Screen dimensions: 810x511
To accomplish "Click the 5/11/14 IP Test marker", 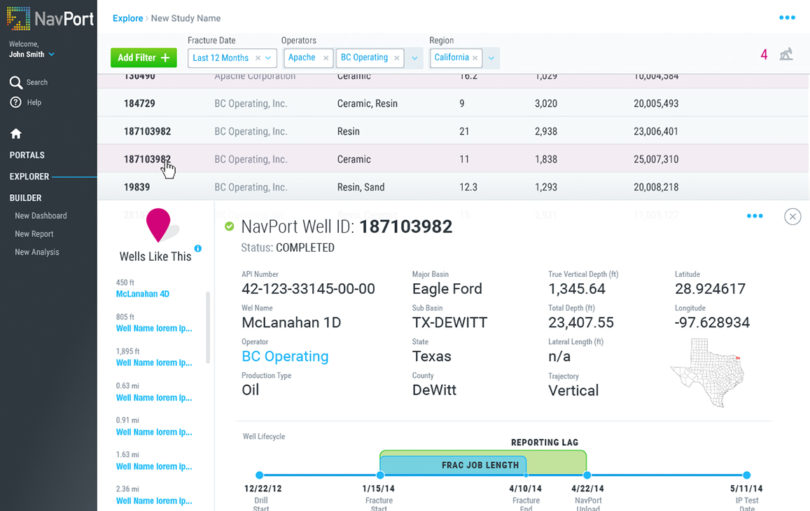I will pyautogui.click(x=746, y=475).
